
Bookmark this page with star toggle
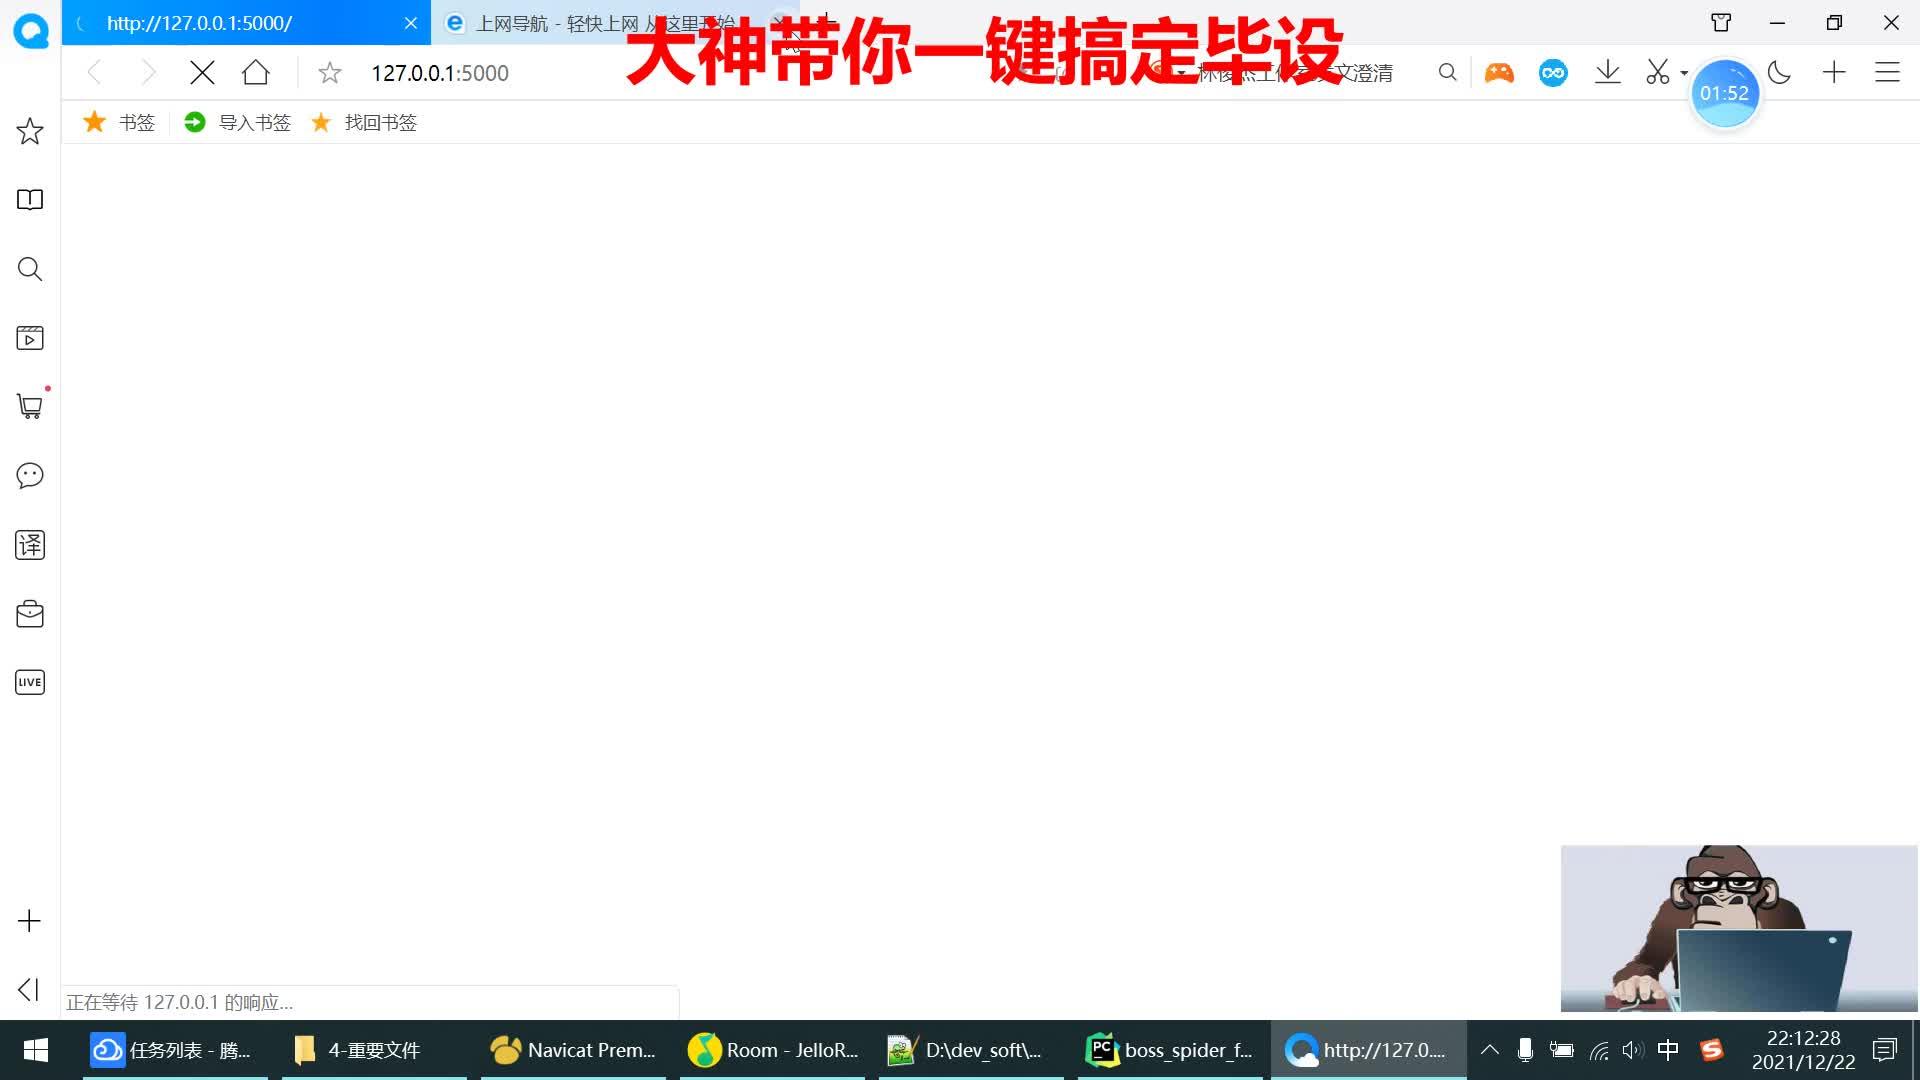[x=330, y=73]
